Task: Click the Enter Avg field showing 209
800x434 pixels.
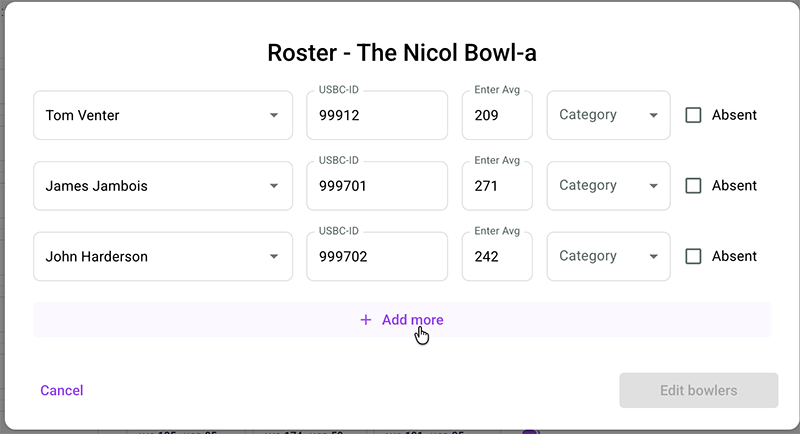Action: point(497,115)
